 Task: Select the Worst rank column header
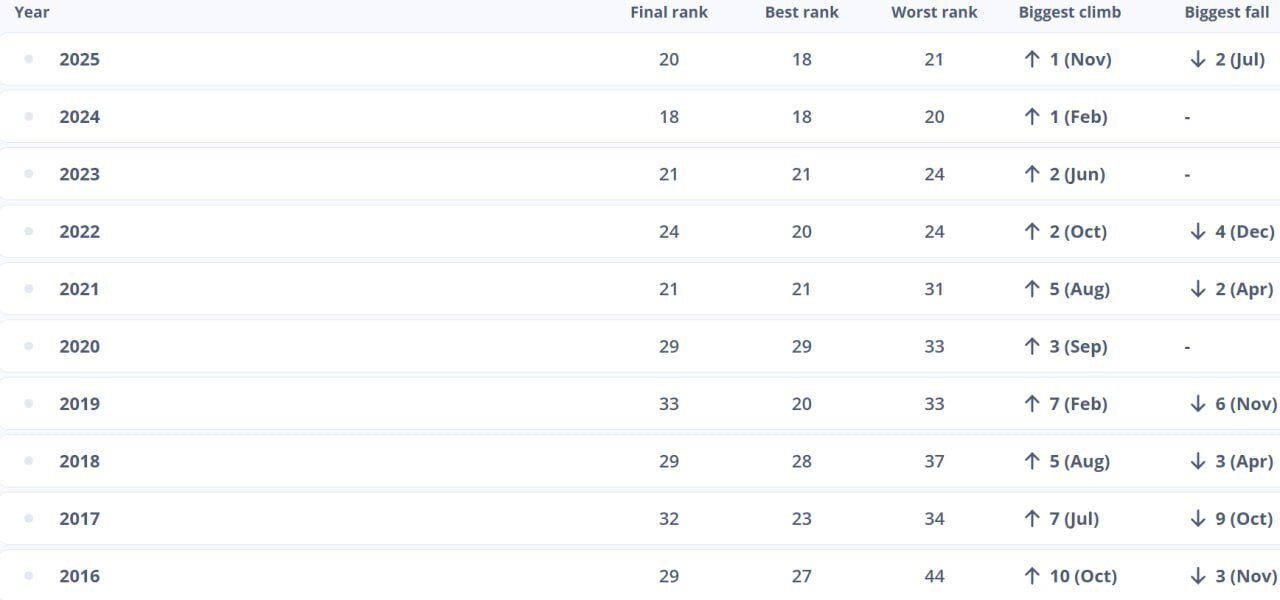934,12
